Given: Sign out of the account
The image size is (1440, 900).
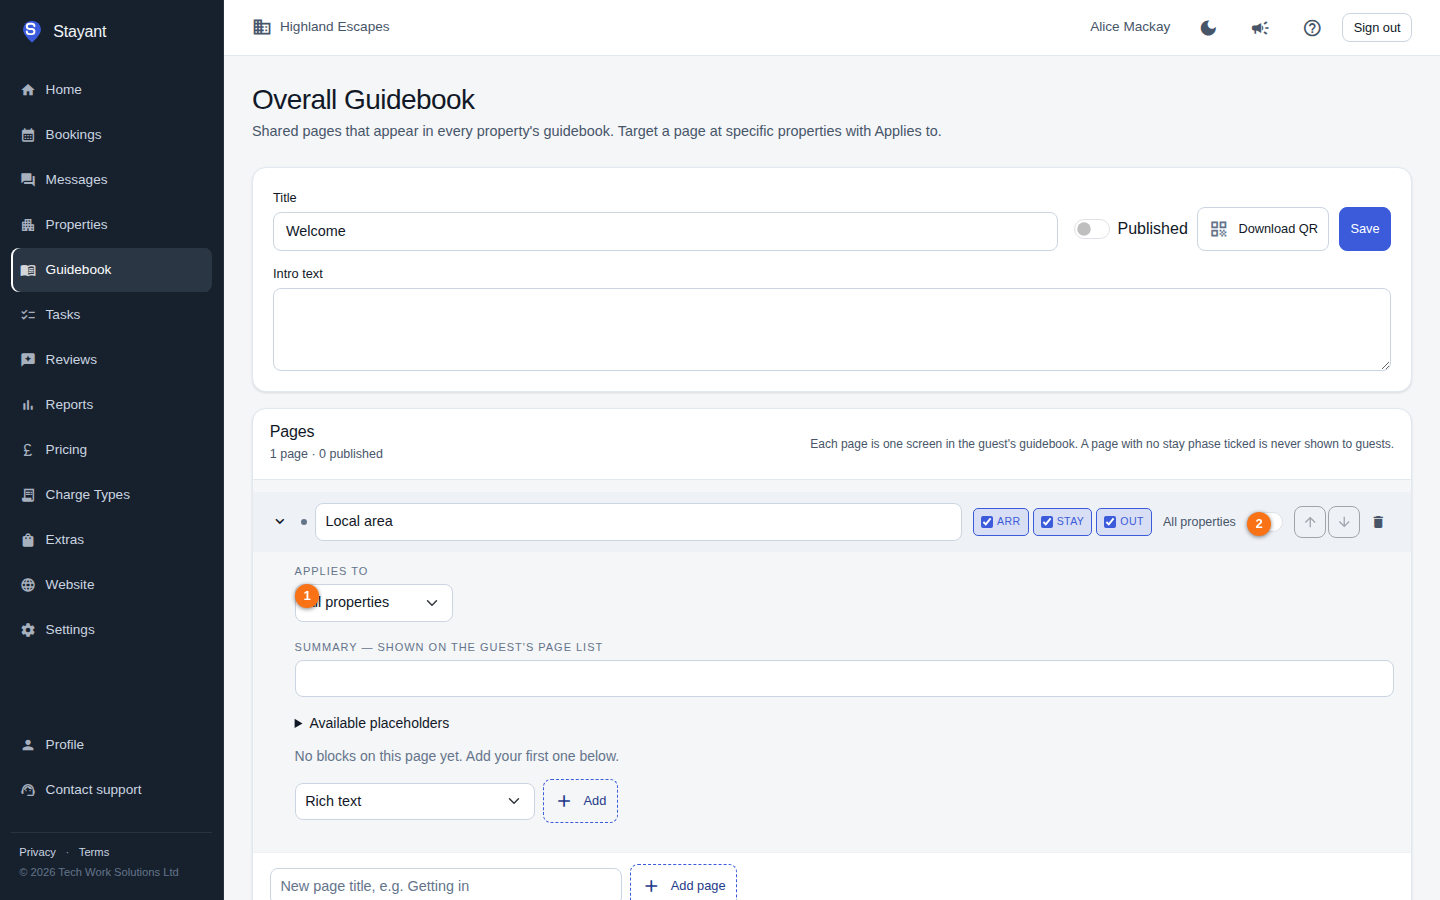Looking at the screenshot, I should [x=1376, y=28].
